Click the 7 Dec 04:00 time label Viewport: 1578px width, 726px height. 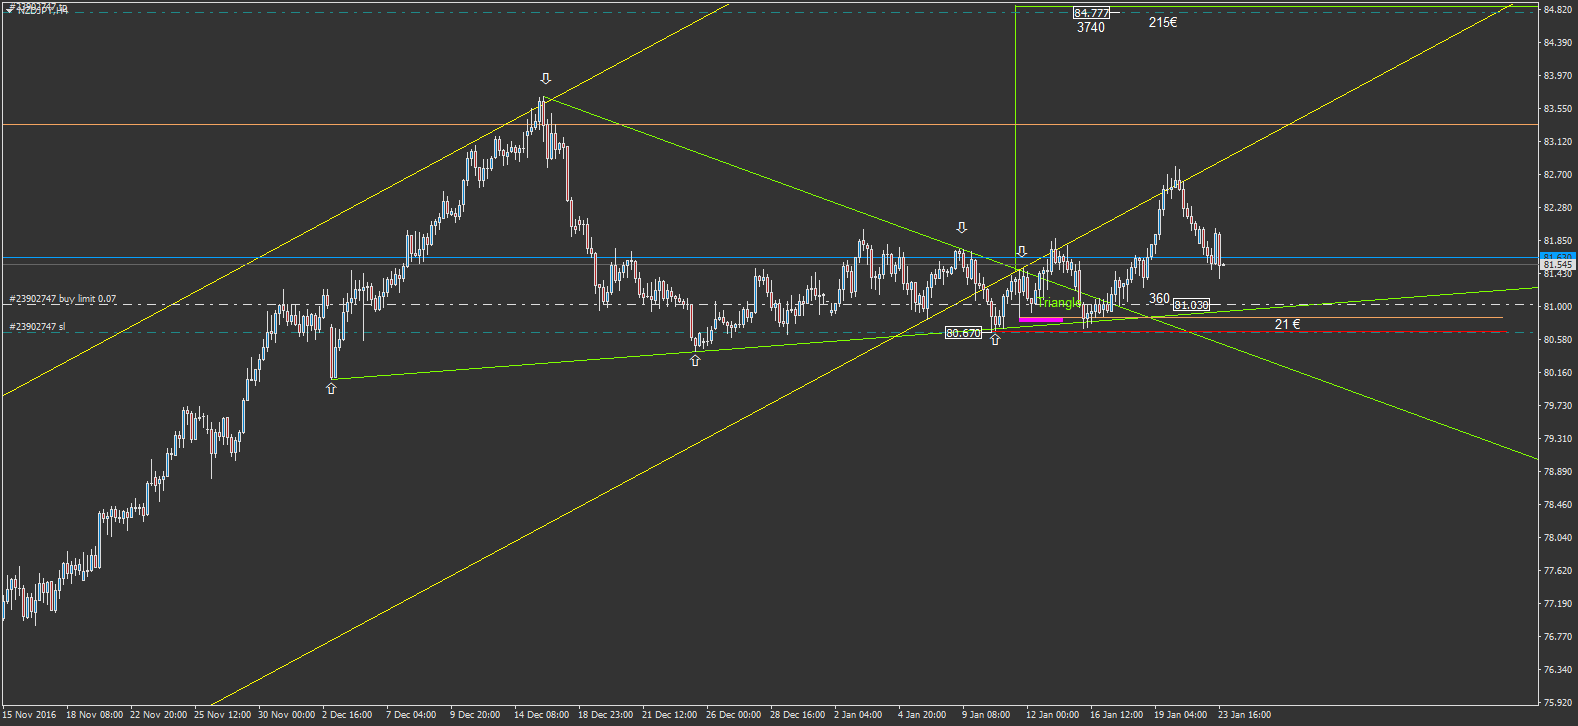[x=411, y=715]
